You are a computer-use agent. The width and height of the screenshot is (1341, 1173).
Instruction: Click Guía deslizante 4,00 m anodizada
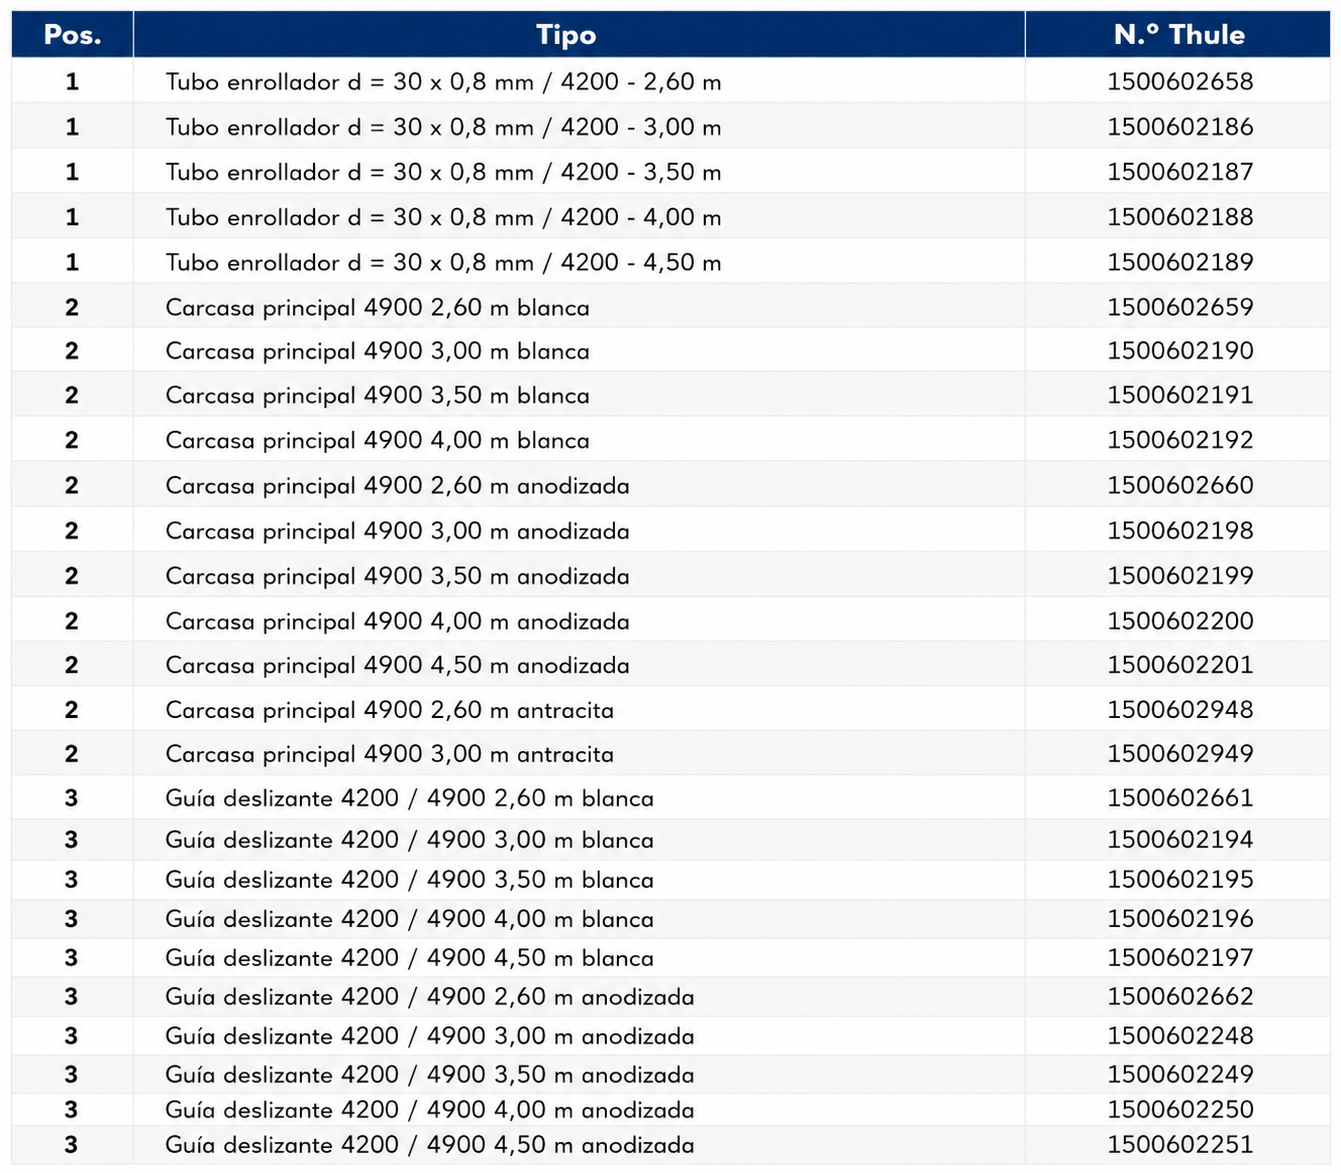[430, 1111]
